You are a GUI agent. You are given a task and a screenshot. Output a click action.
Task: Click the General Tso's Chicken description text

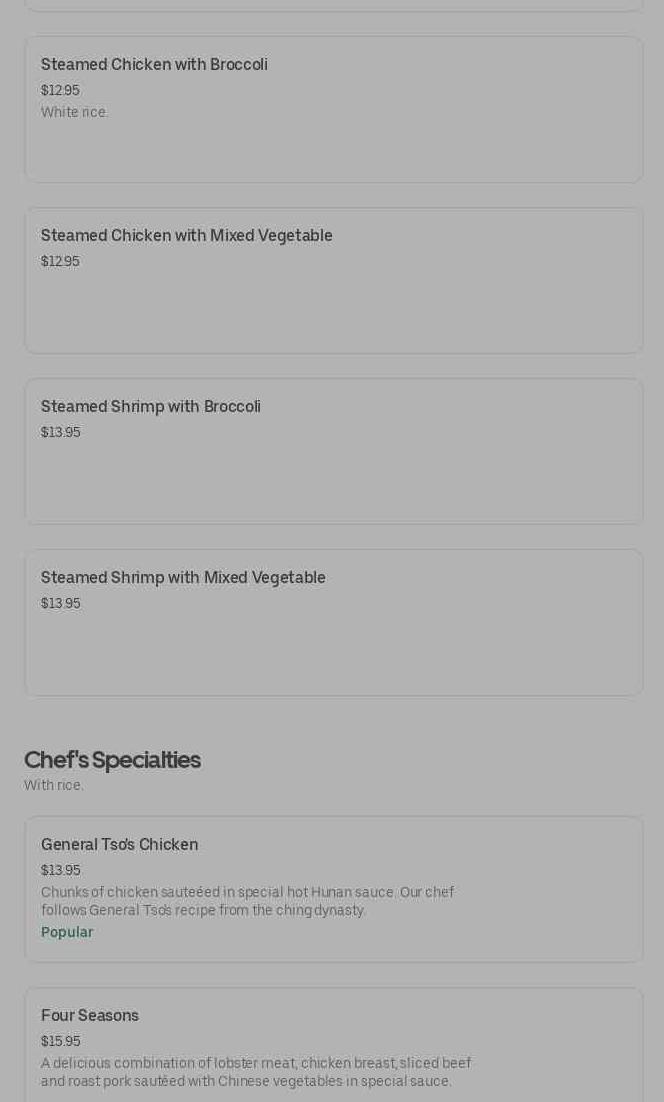247,901
